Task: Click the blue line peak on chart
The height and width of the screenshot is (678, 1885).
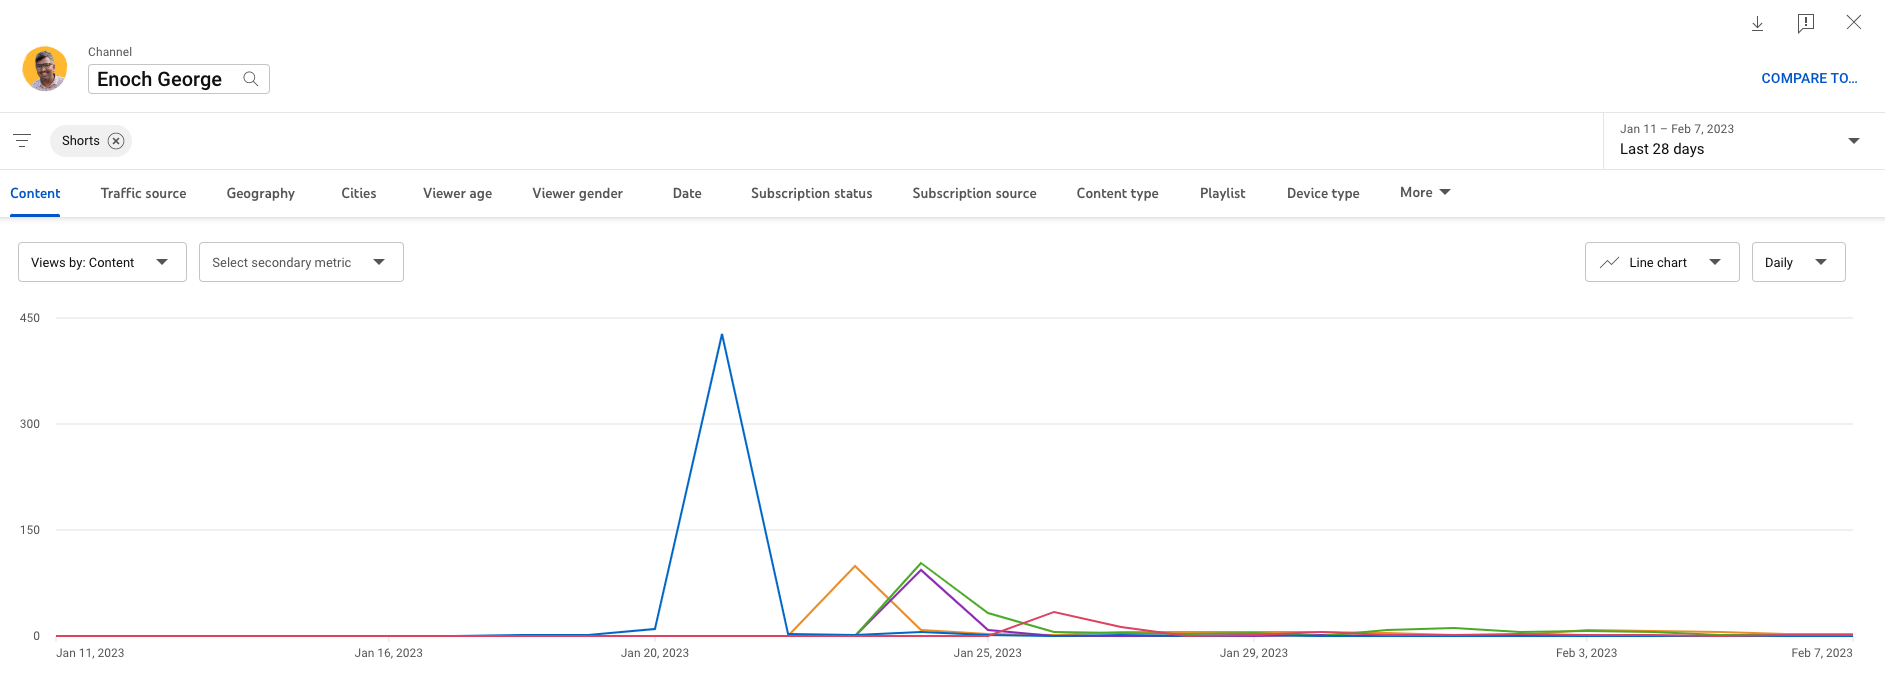Action: tap(722, 335)
